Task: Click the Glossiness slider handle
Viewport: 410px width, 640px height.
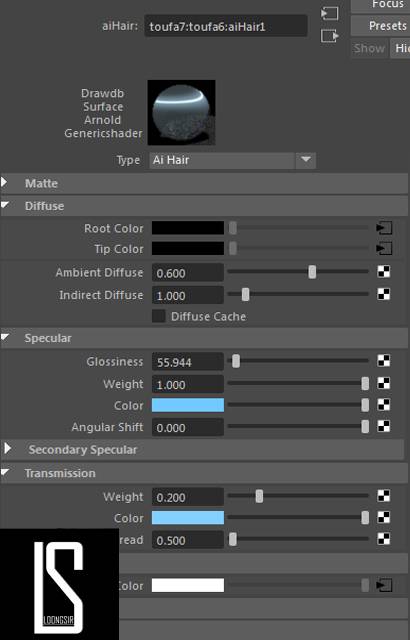Action: (x=236, y=361)
